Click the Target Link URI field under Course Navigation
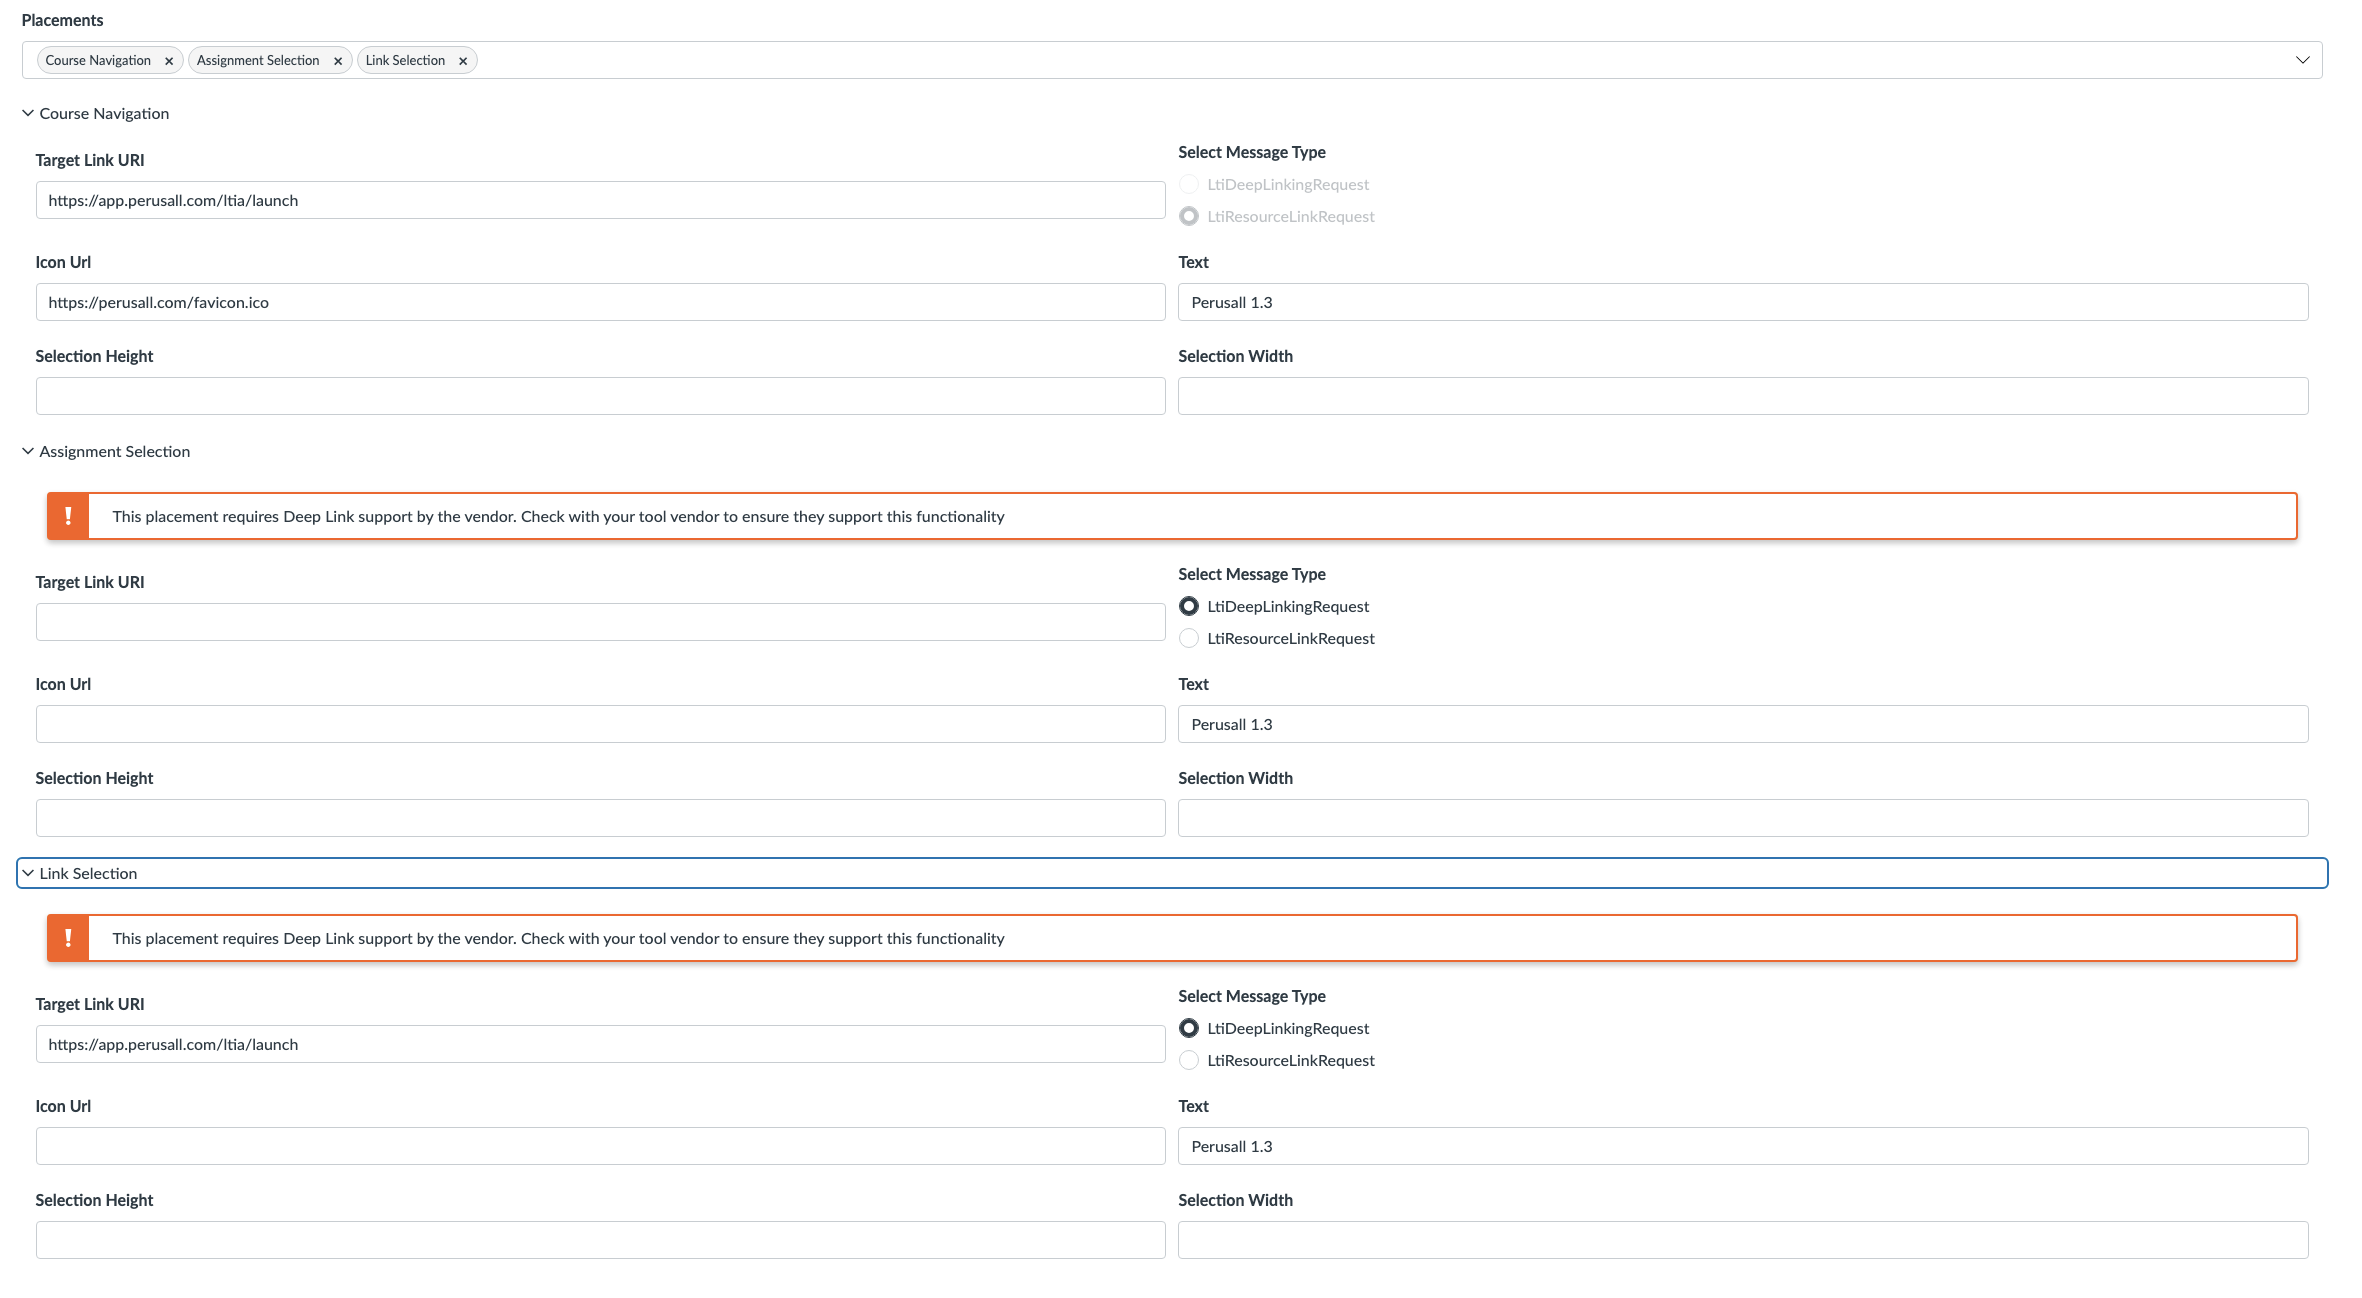2362x1298 pixels. (600, 200)
